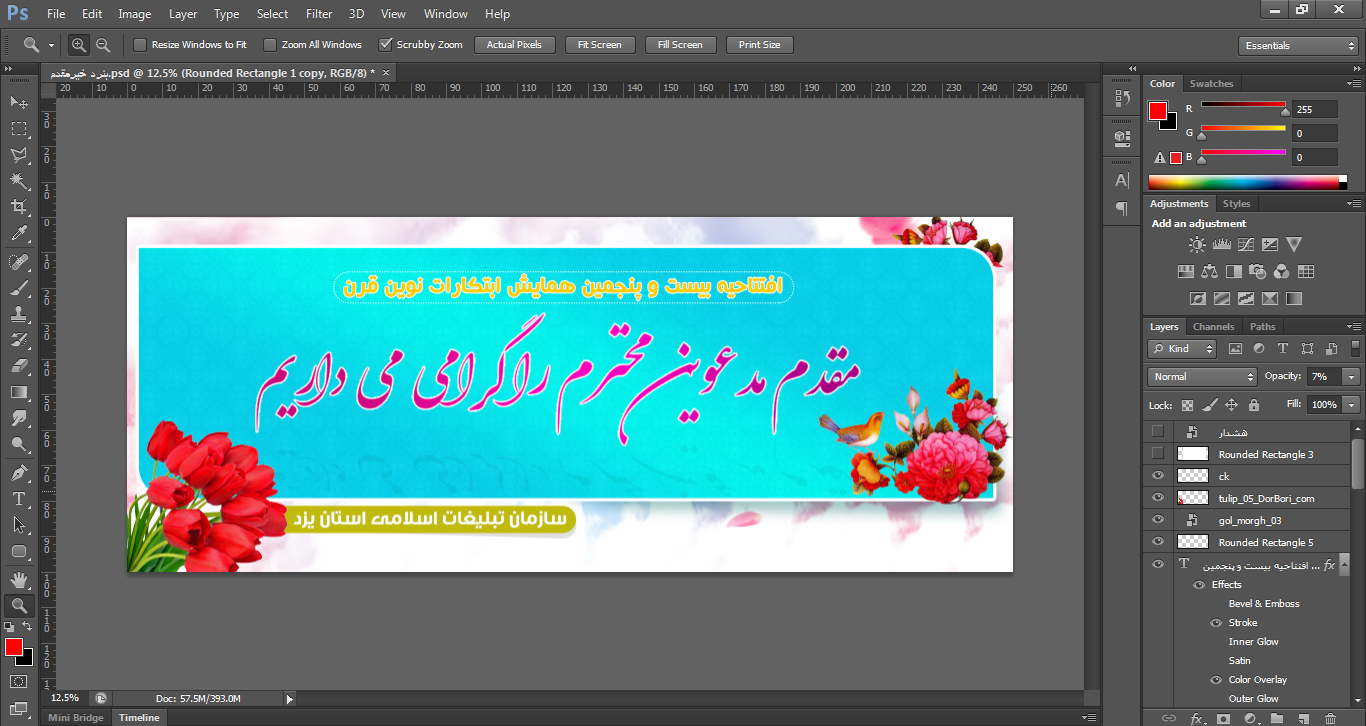
Task: Enable Resize Windows to Fit checkbox
Action: (x=140, y=45)
